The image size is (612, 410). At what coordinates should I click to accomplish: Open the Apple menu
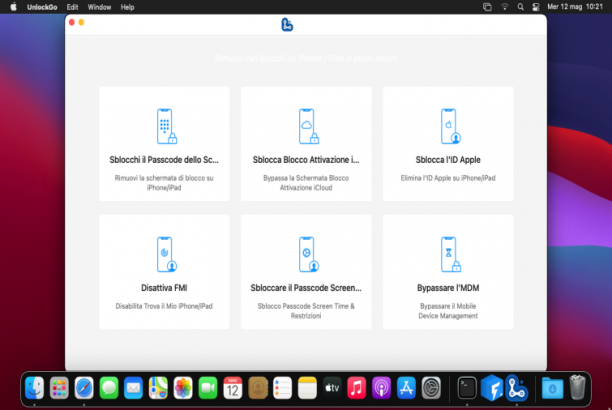pyautogui.click(x=13, y=7)
